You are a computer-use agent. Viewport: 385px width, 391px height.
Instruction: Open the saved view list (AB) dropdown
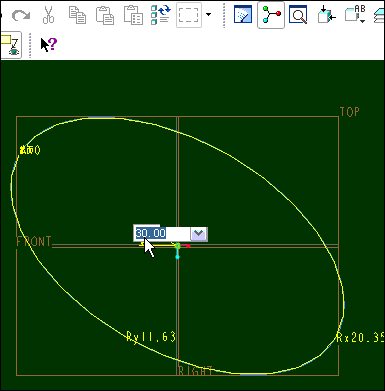click(x=355, y=15)
